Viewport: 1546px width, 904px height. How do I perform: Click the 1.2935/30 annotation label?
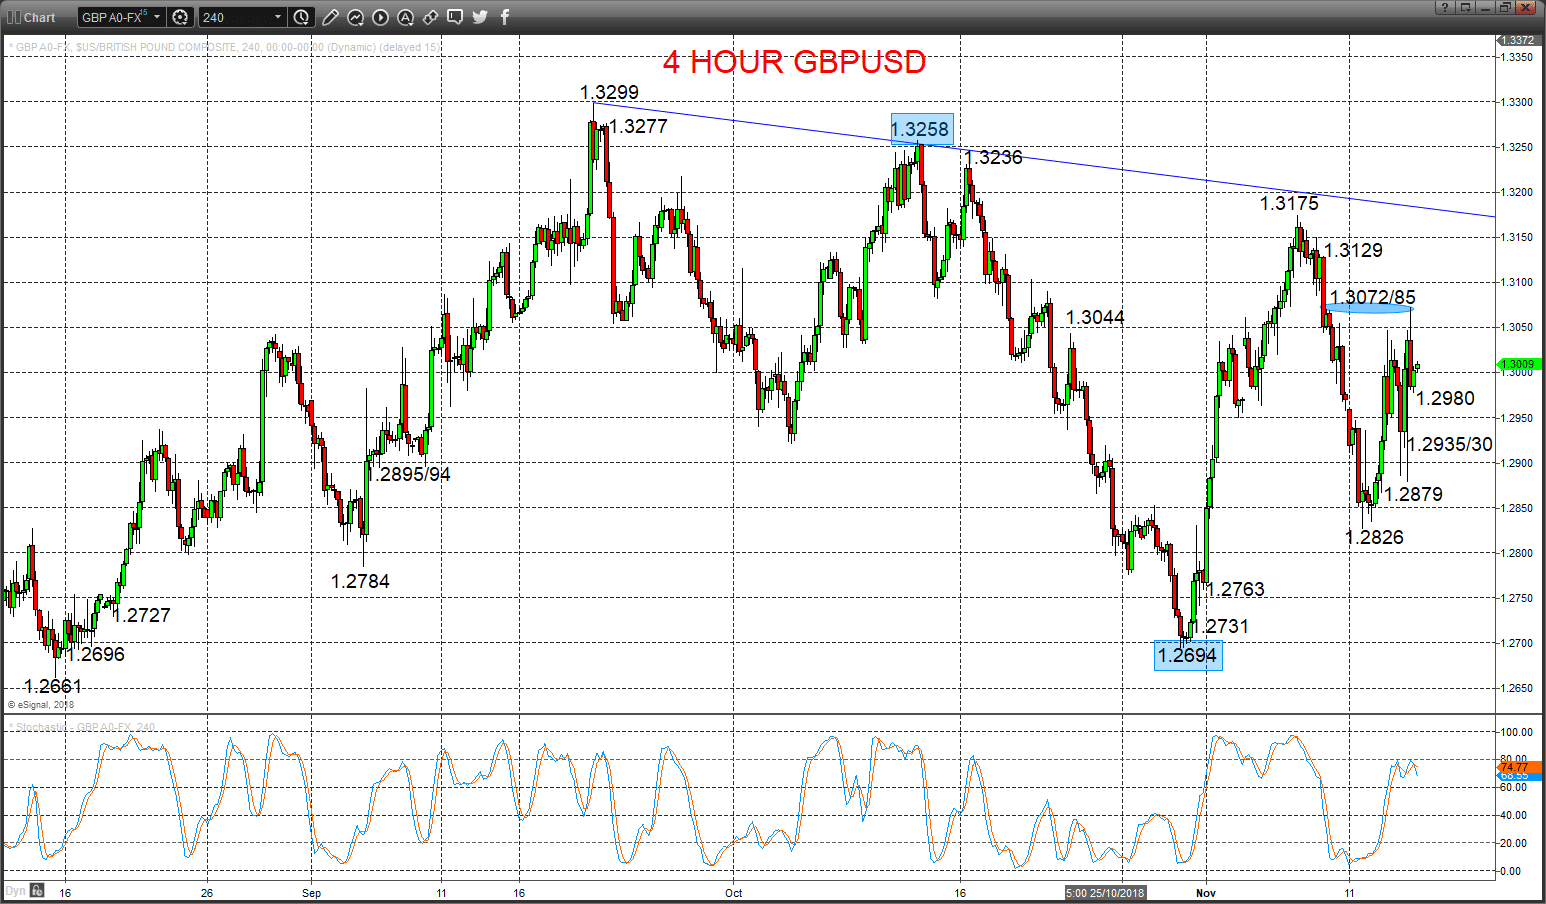[x=1450, y=444]
